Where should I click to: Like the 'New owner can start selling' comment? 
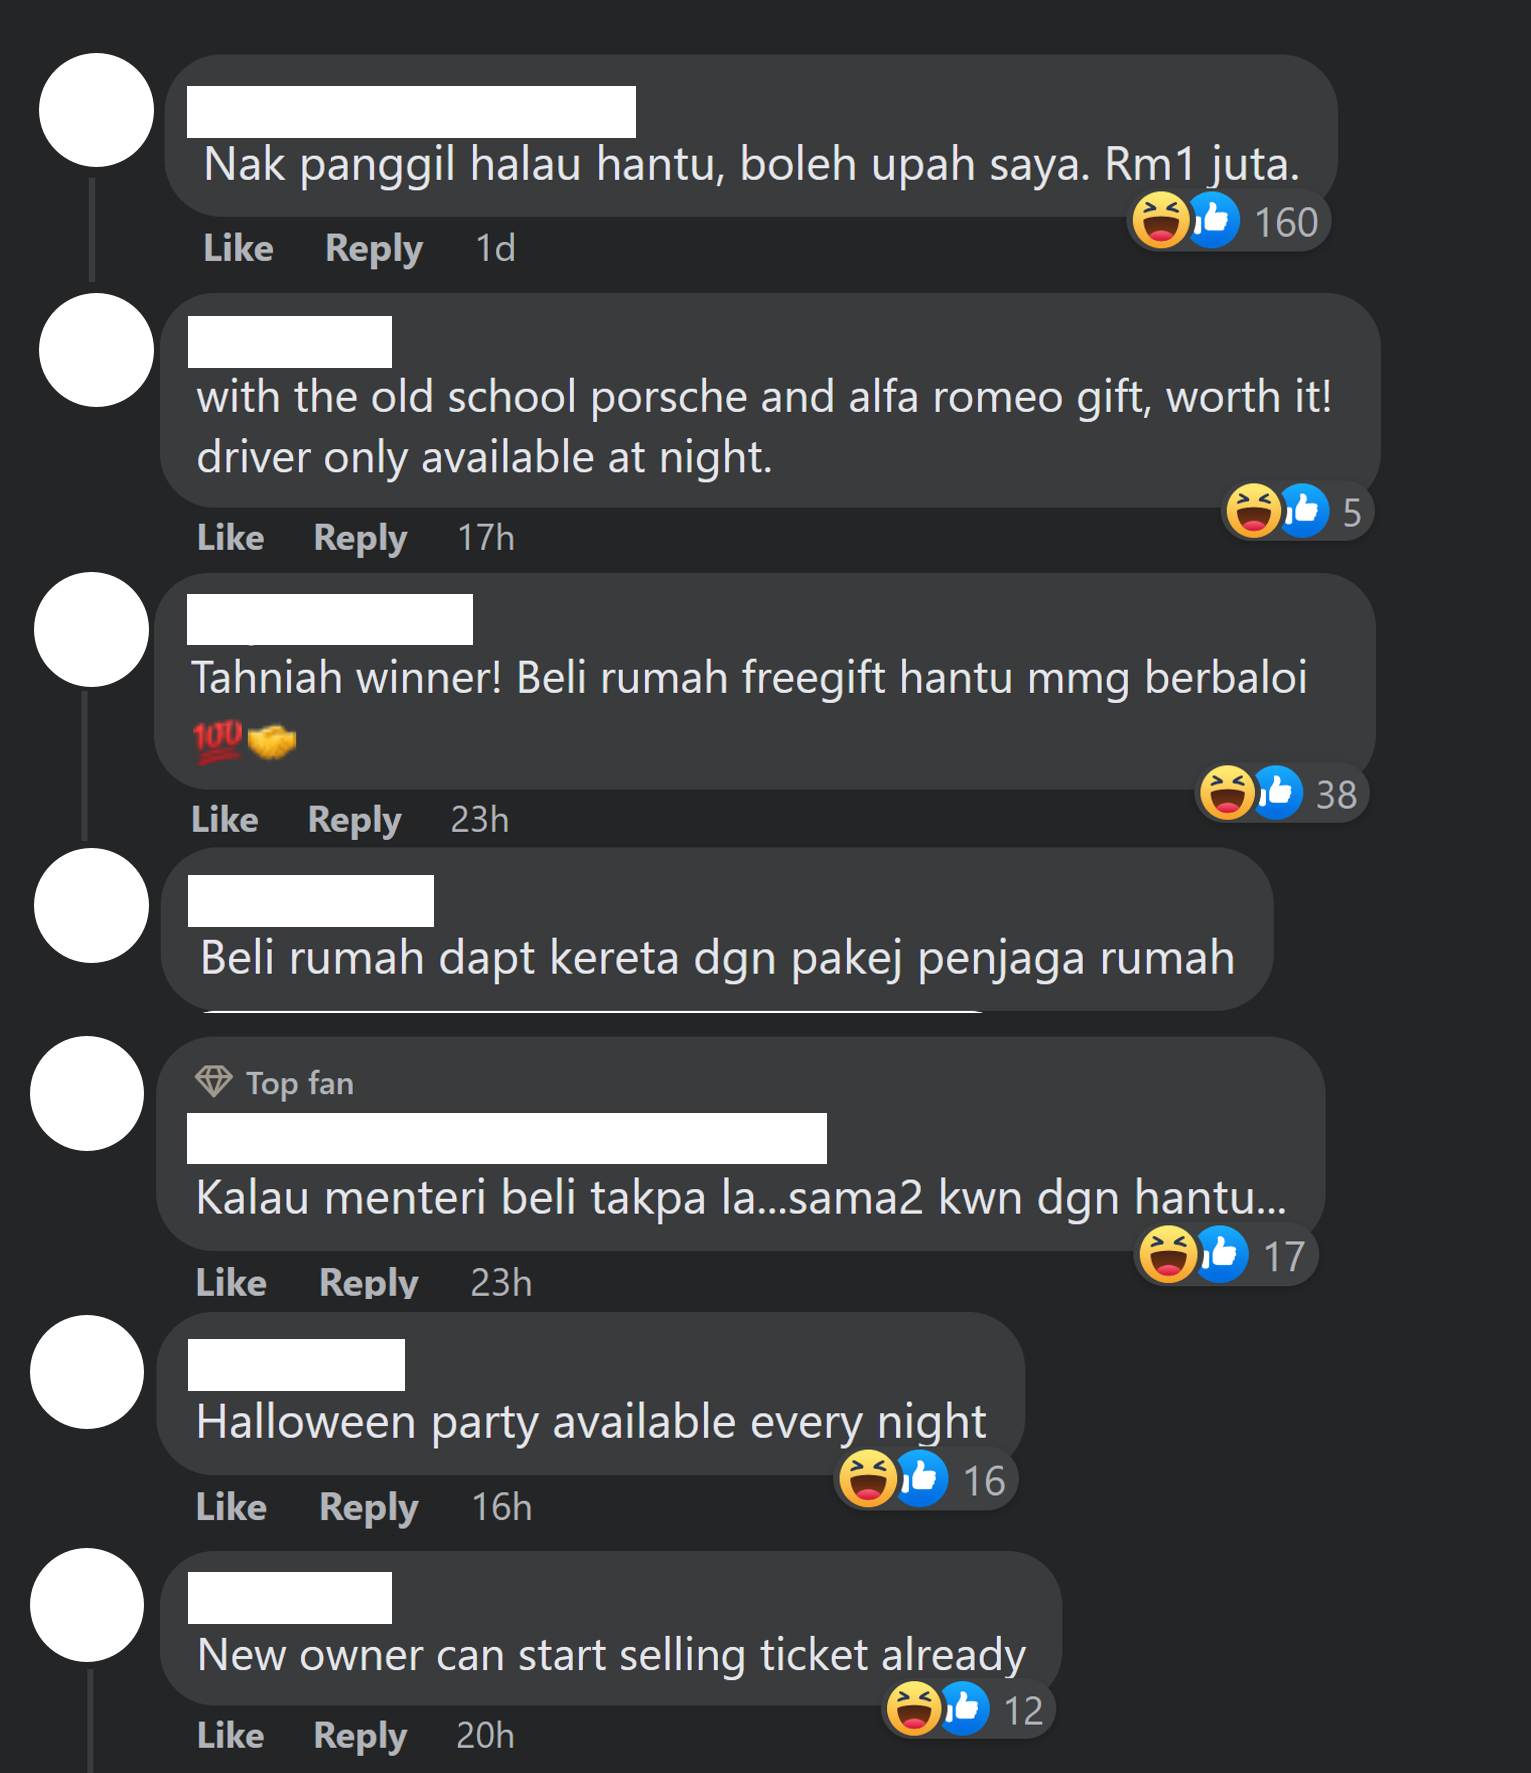point(230,1735)
